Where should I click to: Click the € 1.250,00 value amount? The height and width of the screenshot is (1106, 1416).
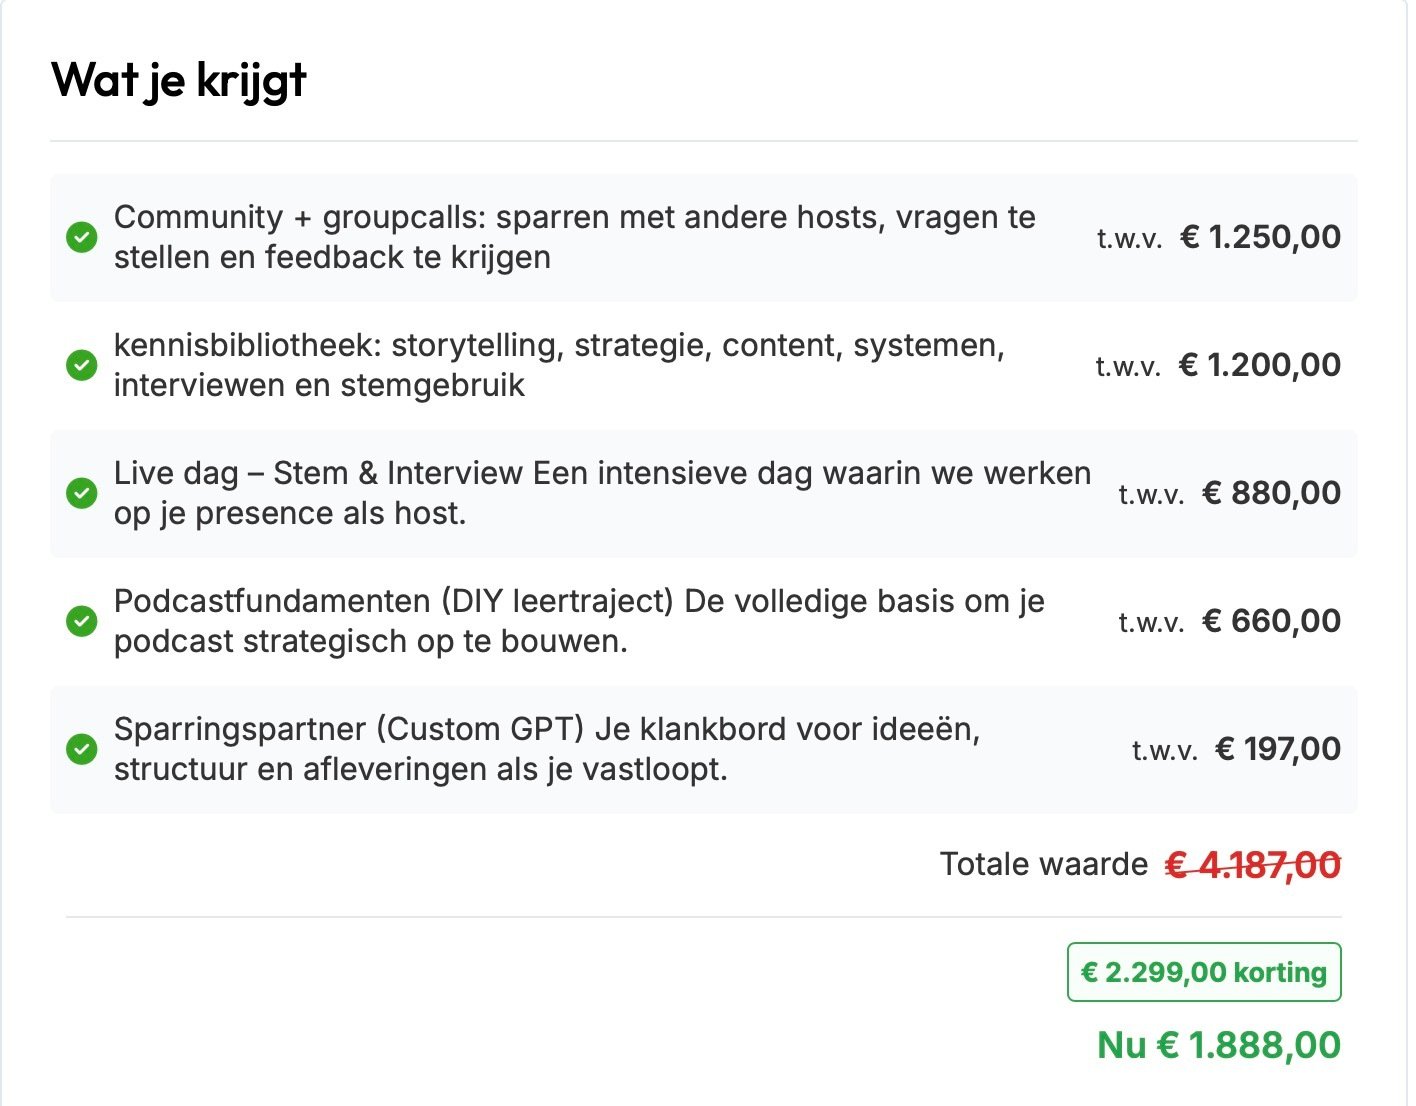(x=1260, y=237)
